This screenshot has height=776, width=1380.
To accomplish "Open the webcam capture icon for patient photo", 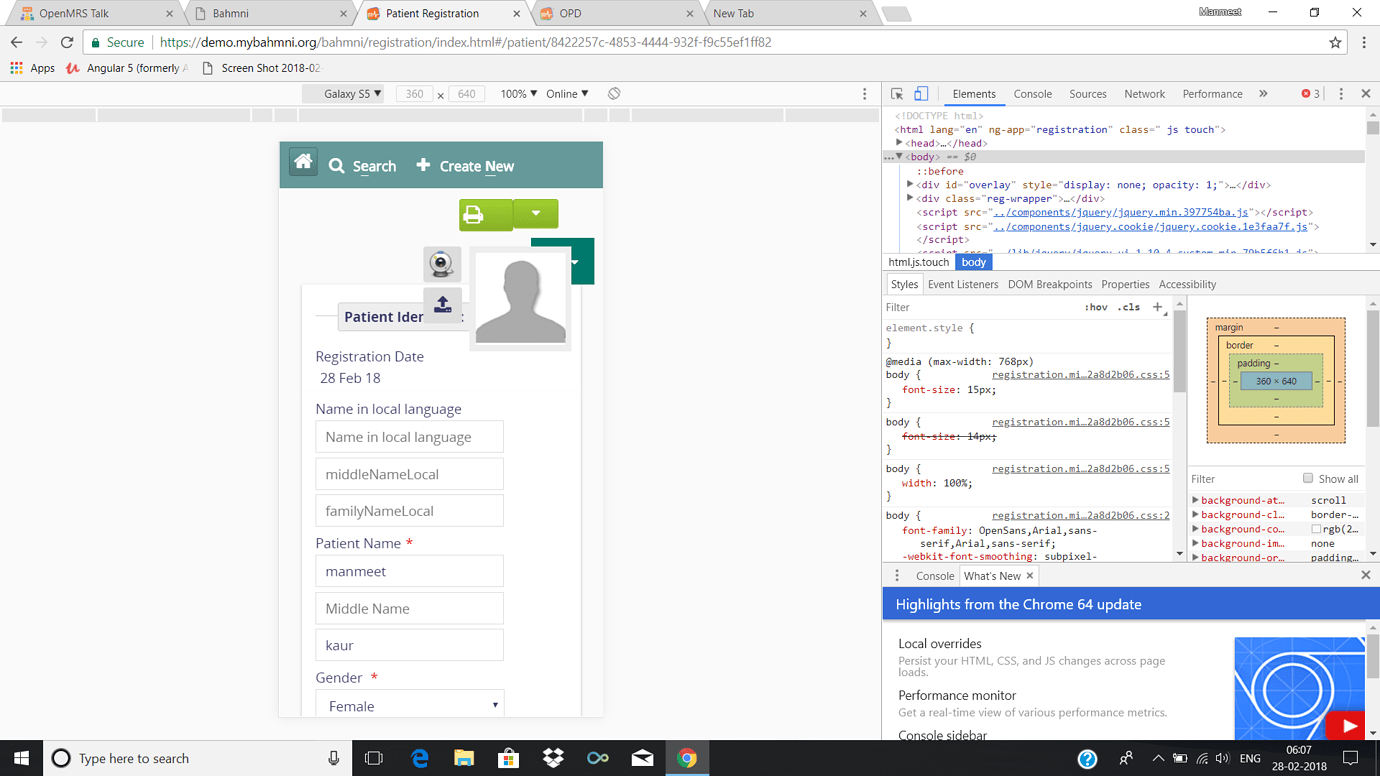I will [x=441, y=264].
